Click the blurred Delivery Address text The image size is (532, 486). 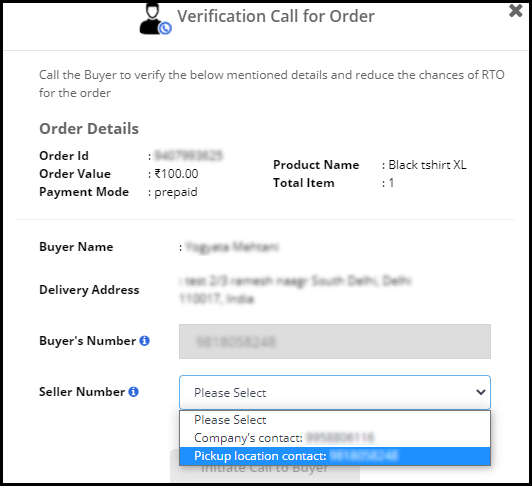[x=295, y=289]
